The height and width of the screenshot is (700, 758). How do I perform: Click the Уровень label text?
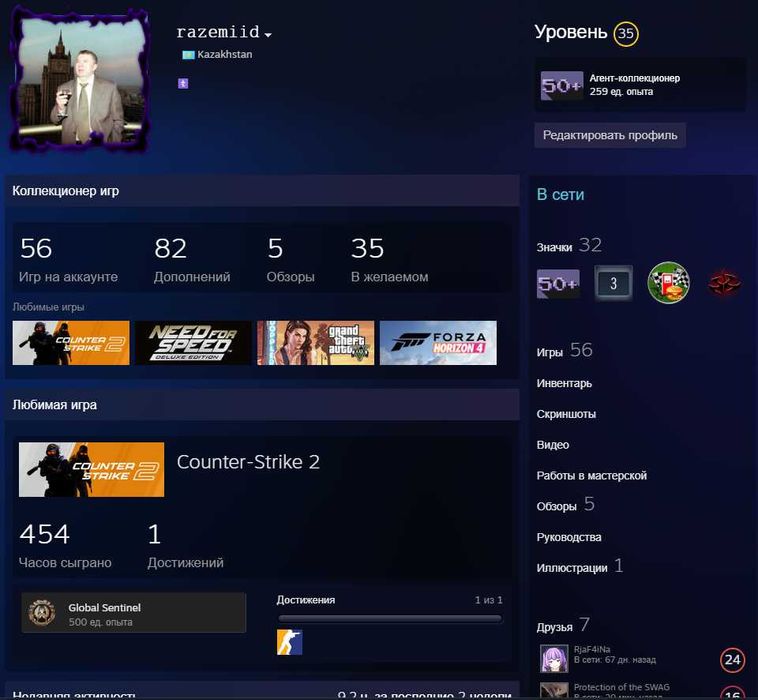570,32
